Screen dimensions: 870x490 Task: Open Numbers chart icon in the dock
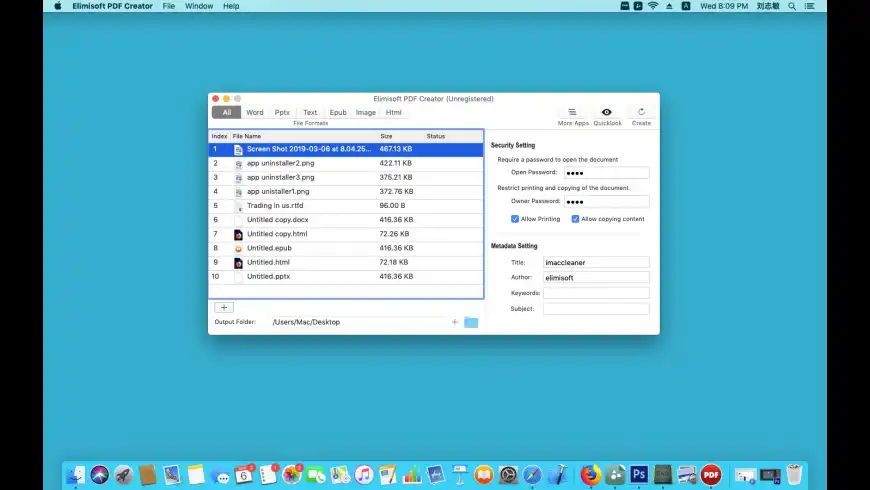412,475
